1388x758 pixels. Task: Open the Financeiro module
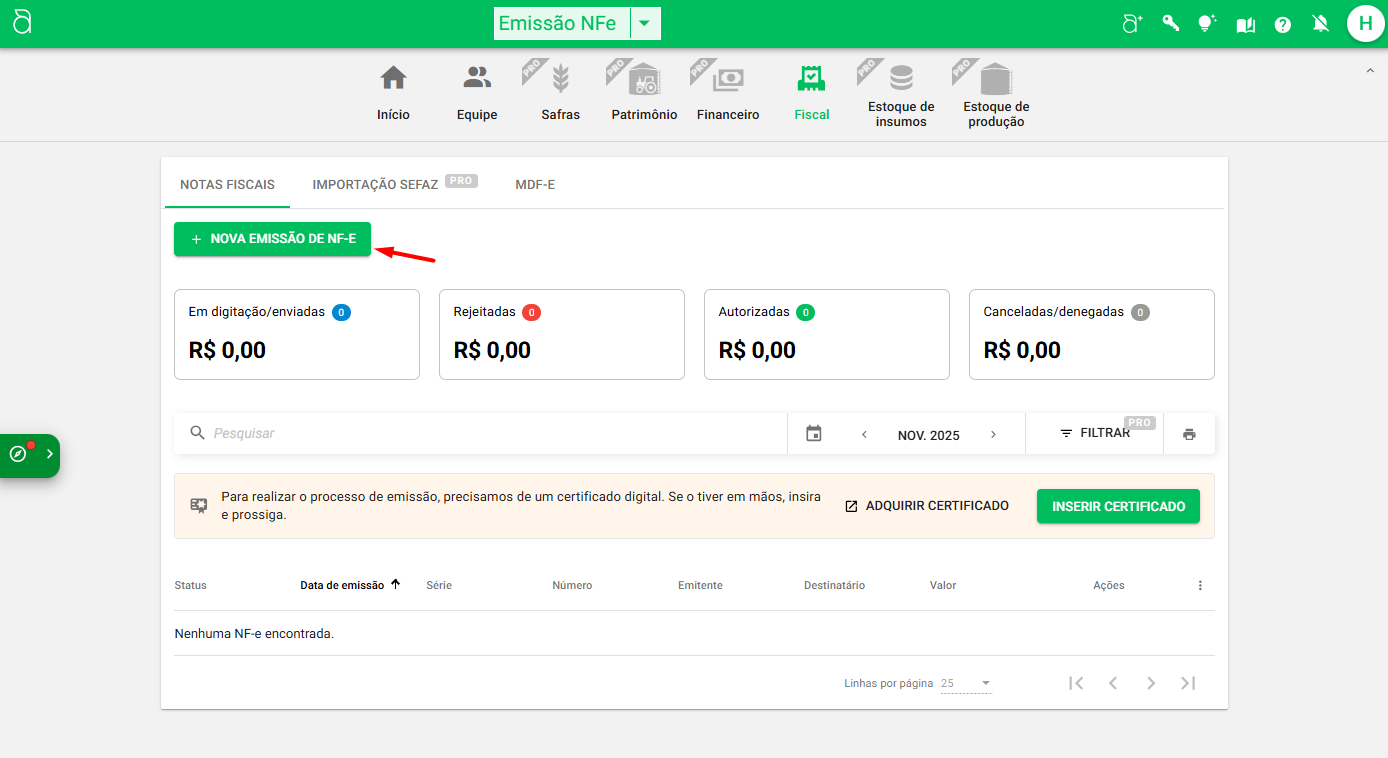coord(728,92)
